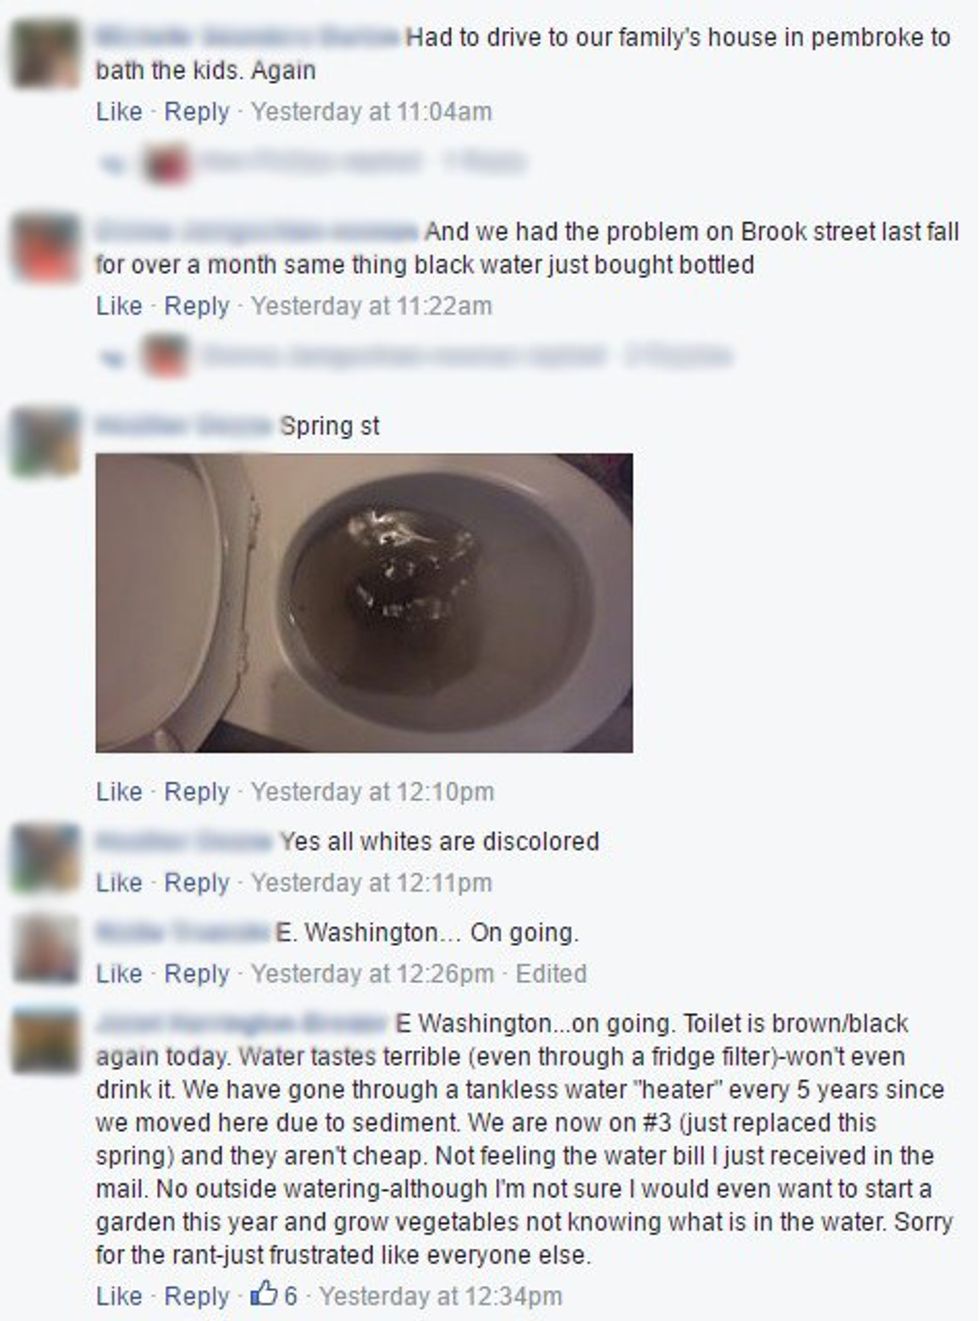Open the 'Edited' history link on the 12:26pm comment
Screen dimensions: 980x1321
(551, 973)
